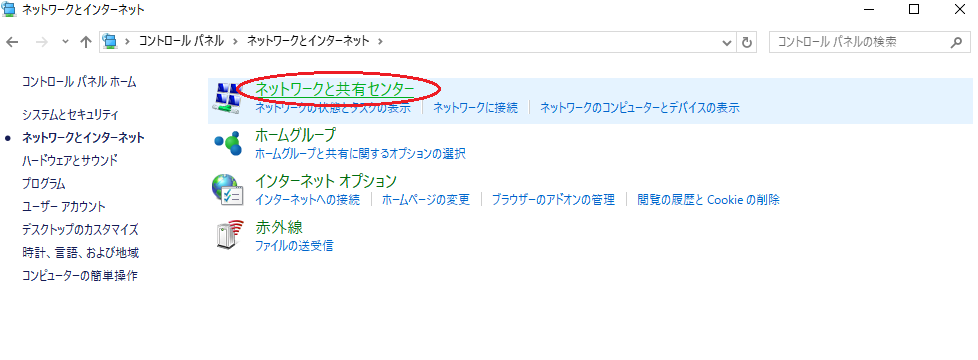
Task: Open ブラウザーのアドオンの管理 link
Action: coord(553,200)
